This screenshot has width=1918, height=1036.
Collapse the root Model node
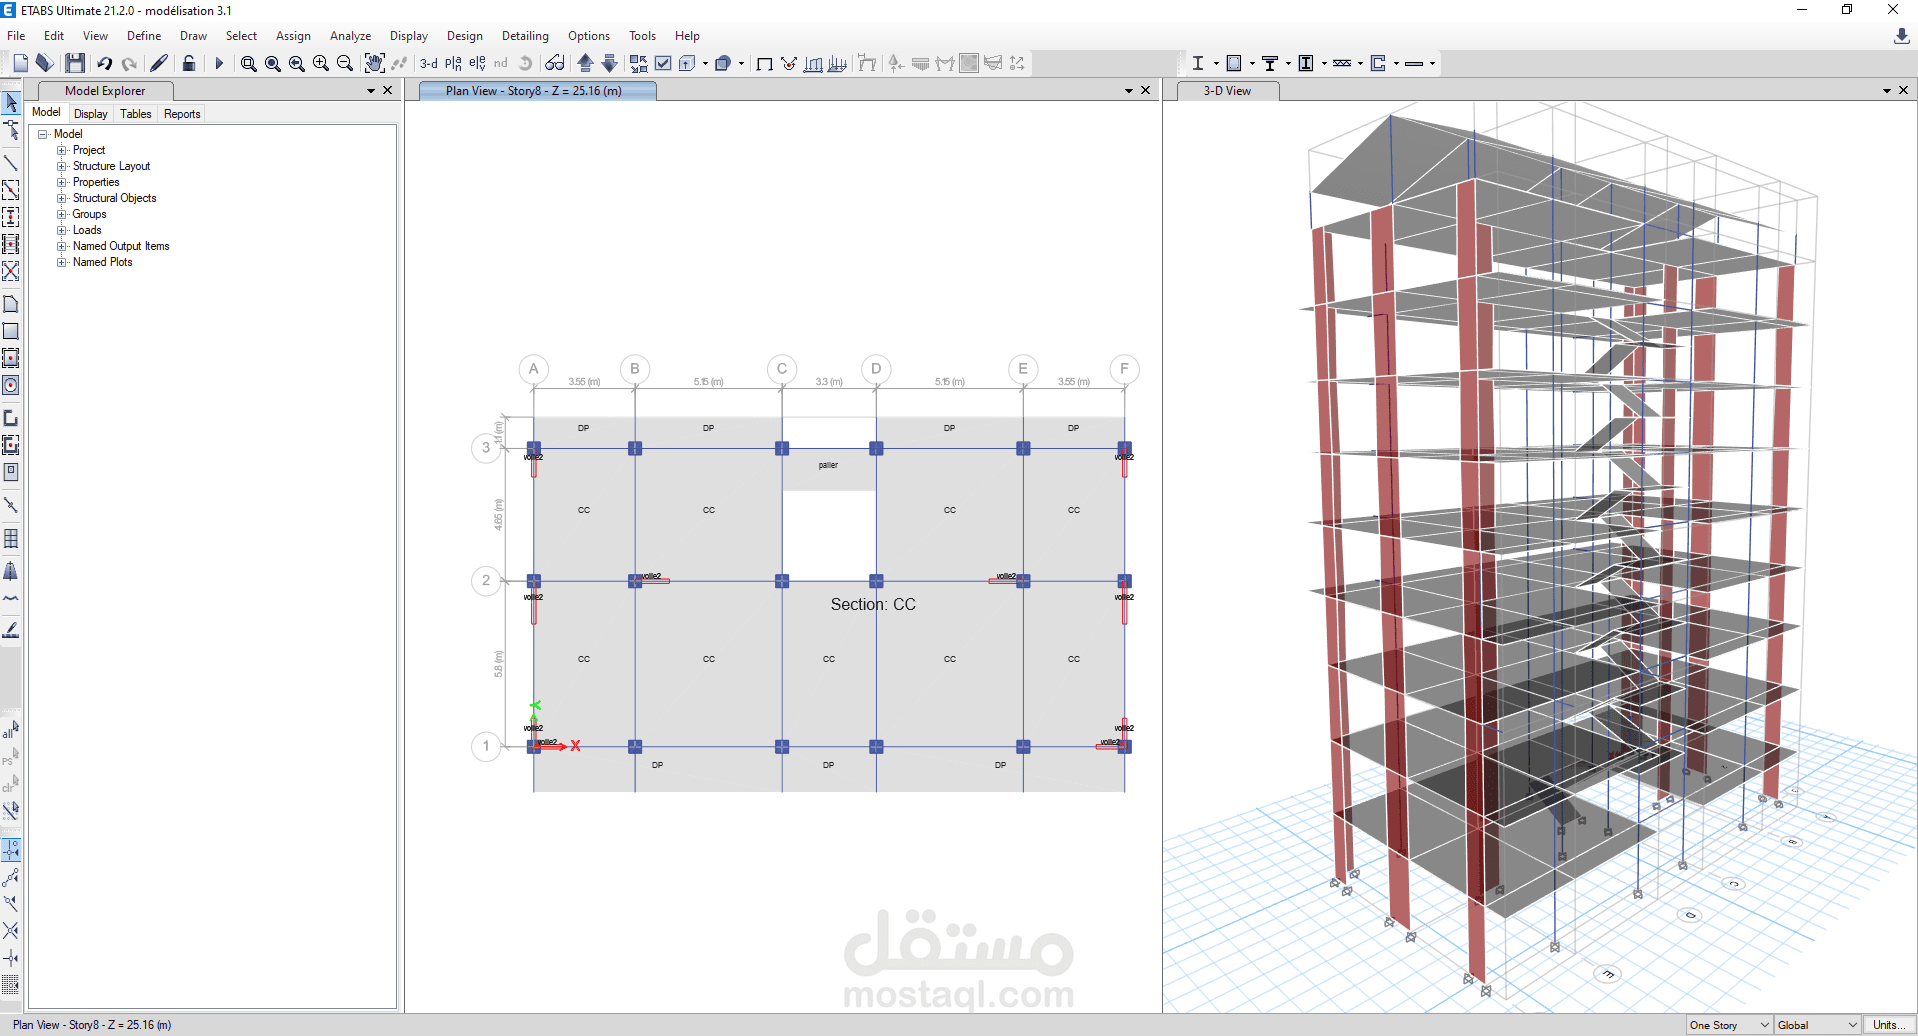point(43,134)
